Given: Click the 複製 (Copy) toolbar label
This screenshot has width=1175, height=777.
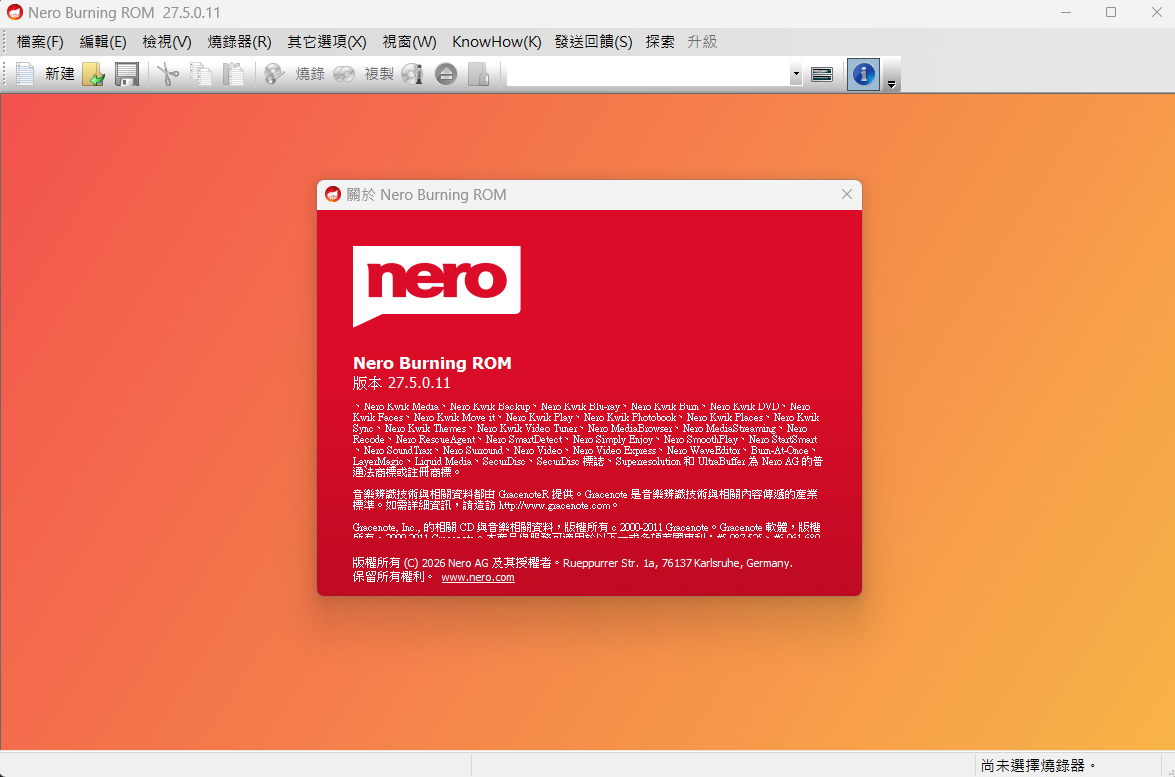Looking at the screenshot, I should (379, 73).
